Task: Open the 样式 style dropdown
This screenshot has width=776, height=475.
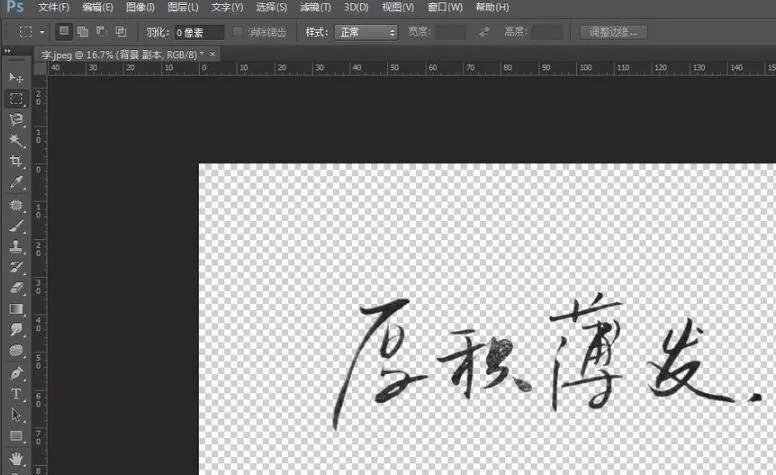Action: coord(366,33)
